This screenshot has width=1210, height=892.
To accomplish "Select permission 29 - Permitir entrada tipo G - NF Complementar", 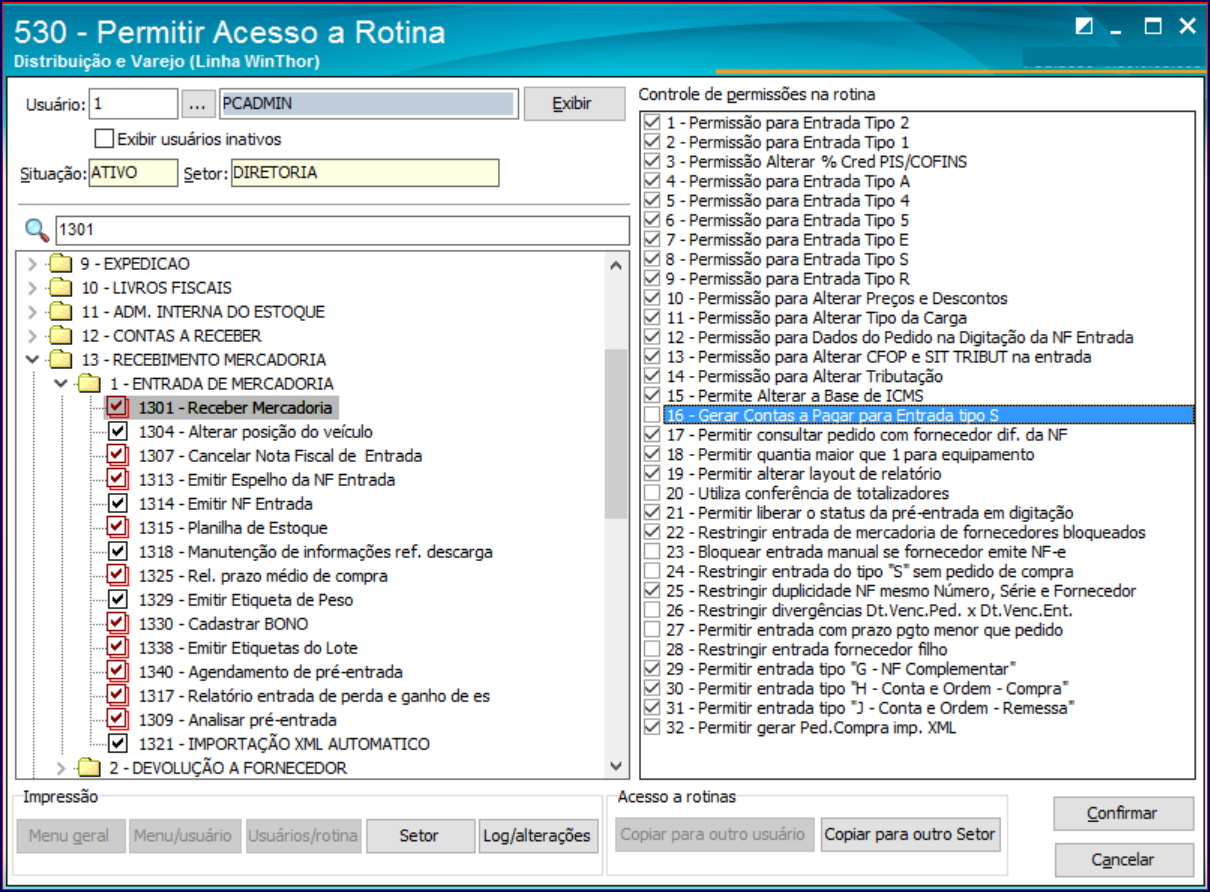I will tap(841, 669).
